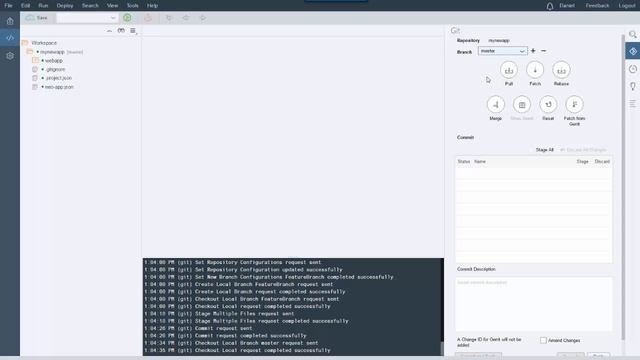Click the Stage column header
640x360 pixels.
click(582, 162)
